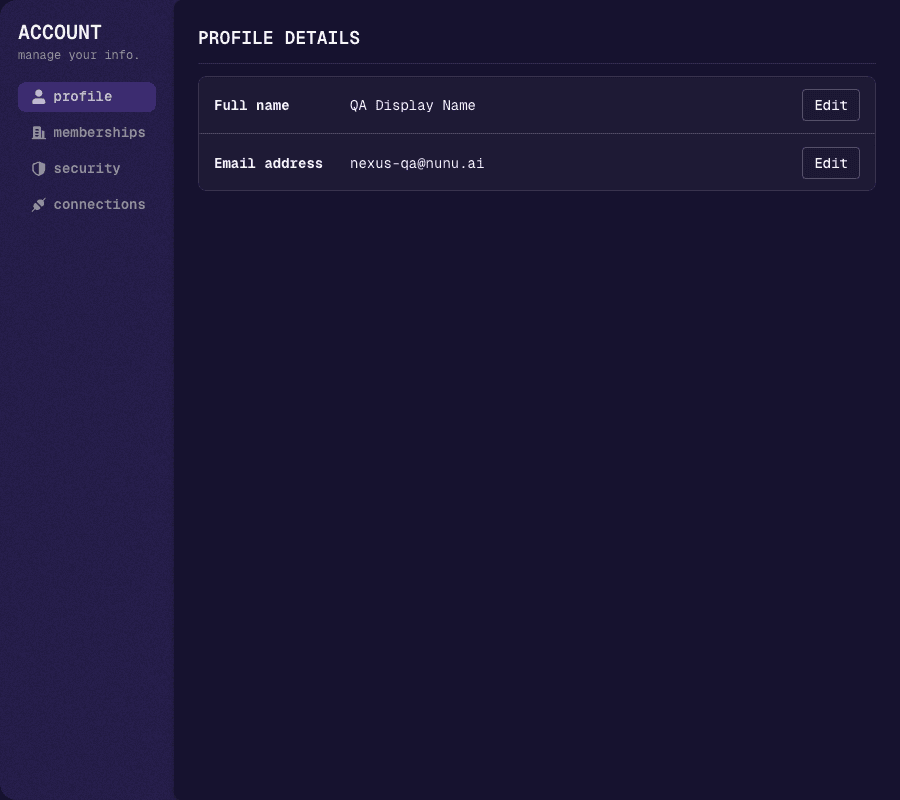The height and width of the screenshot is (800, 900).
Task: Select the 'nexus-qa@nunu.ai' email text
Action: tap(417, 164)
